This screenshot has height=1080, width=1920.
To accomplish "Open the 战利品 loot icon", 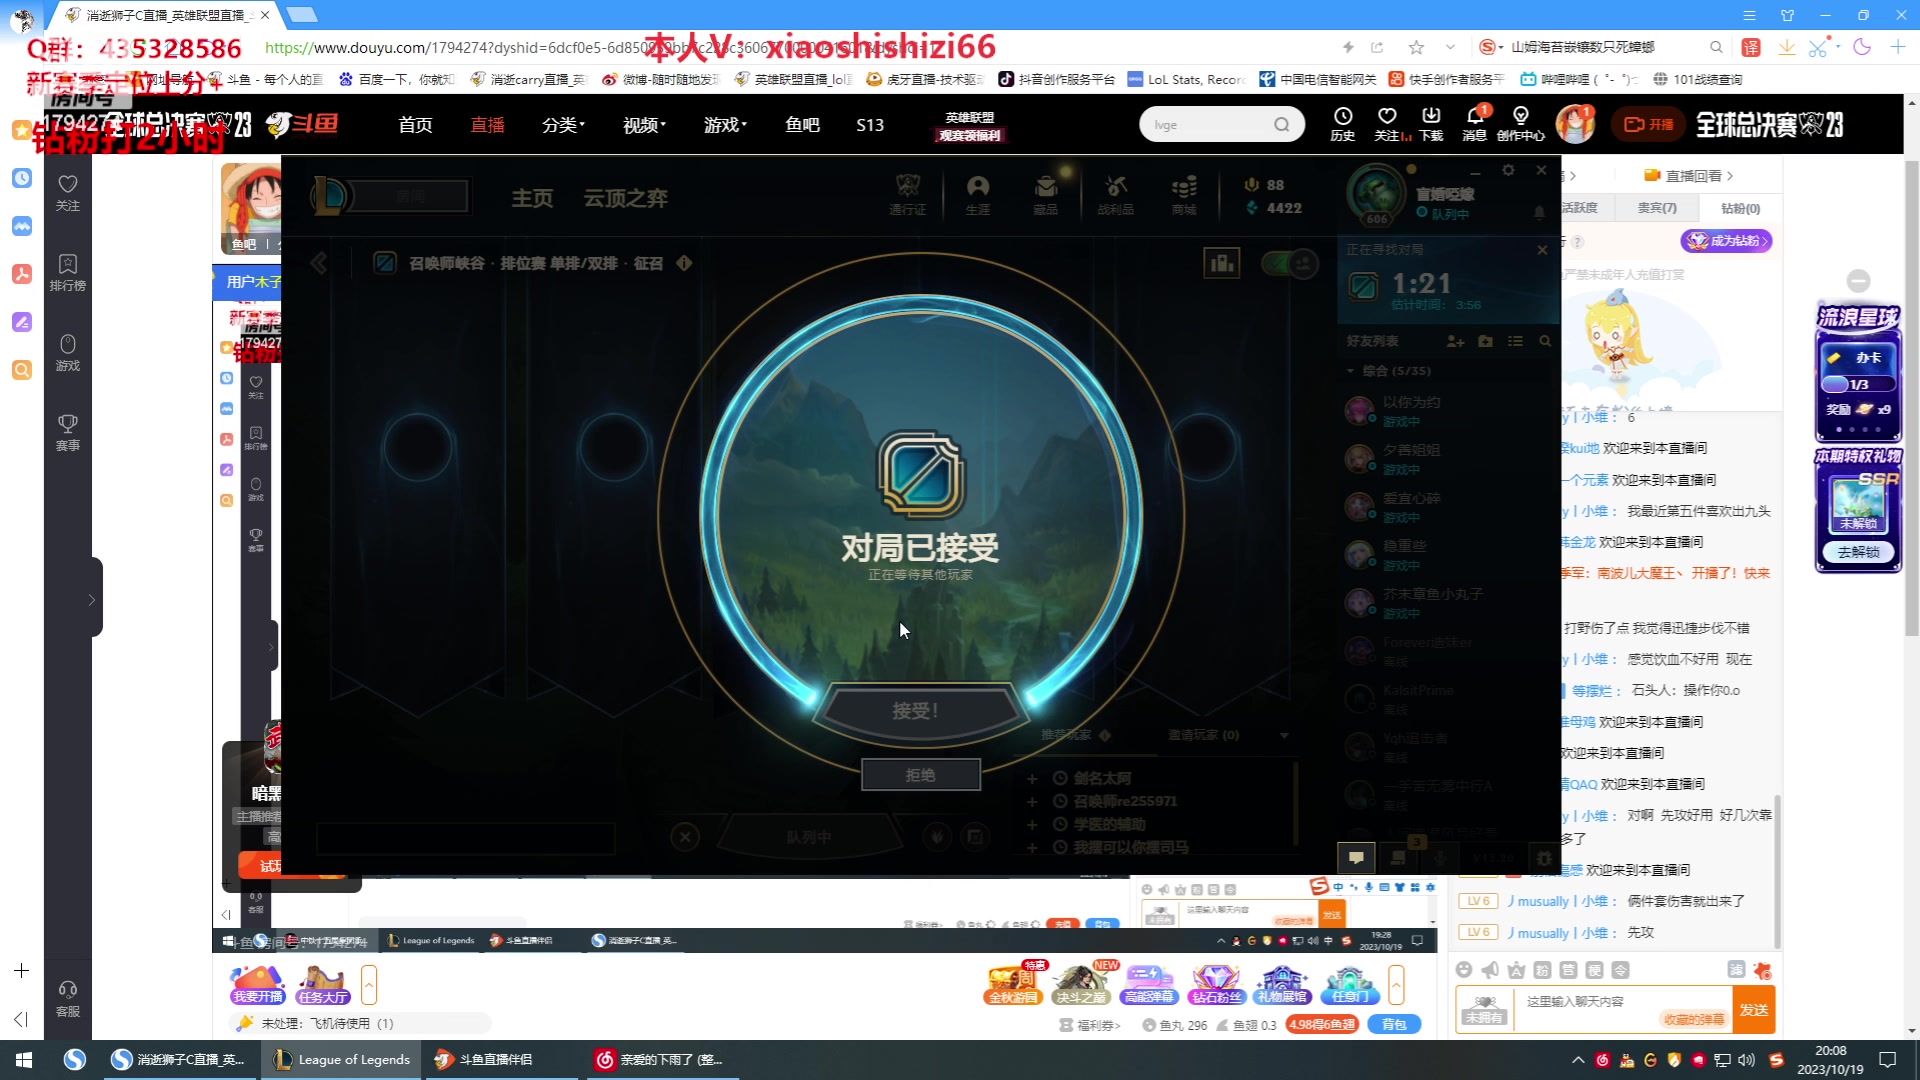I will click(x=1115, y=195).
